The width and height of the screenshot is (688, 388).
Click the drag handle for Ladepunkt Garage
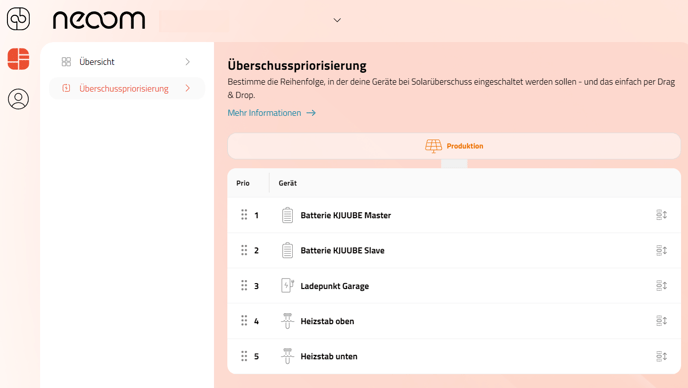pos(244,285)
